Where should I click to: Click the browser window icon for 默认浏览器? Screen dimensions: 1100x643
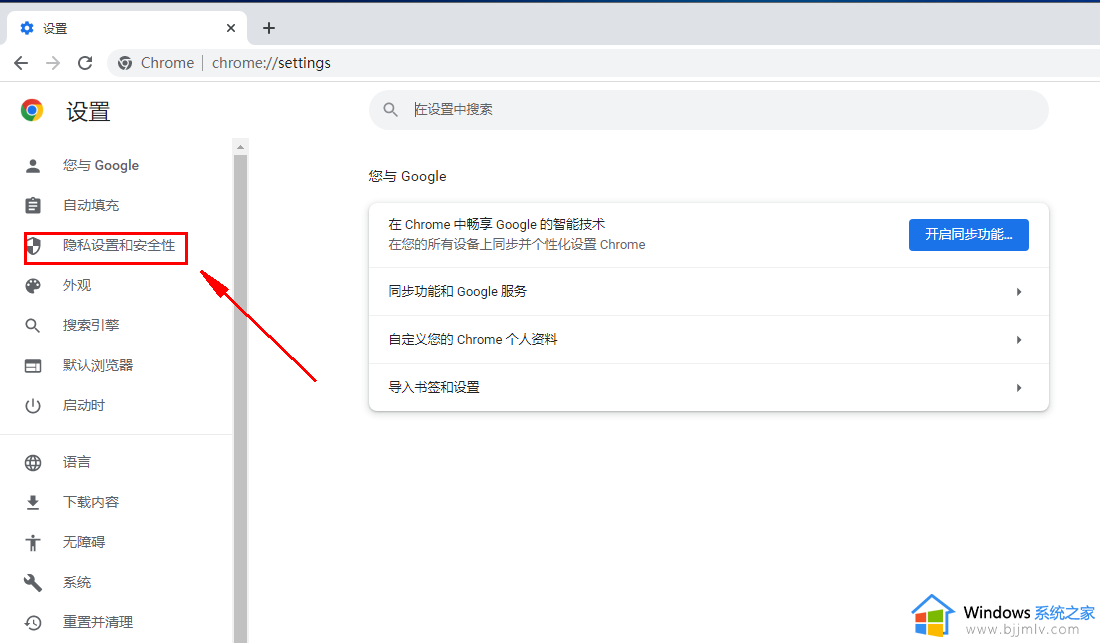pos(33,366)
